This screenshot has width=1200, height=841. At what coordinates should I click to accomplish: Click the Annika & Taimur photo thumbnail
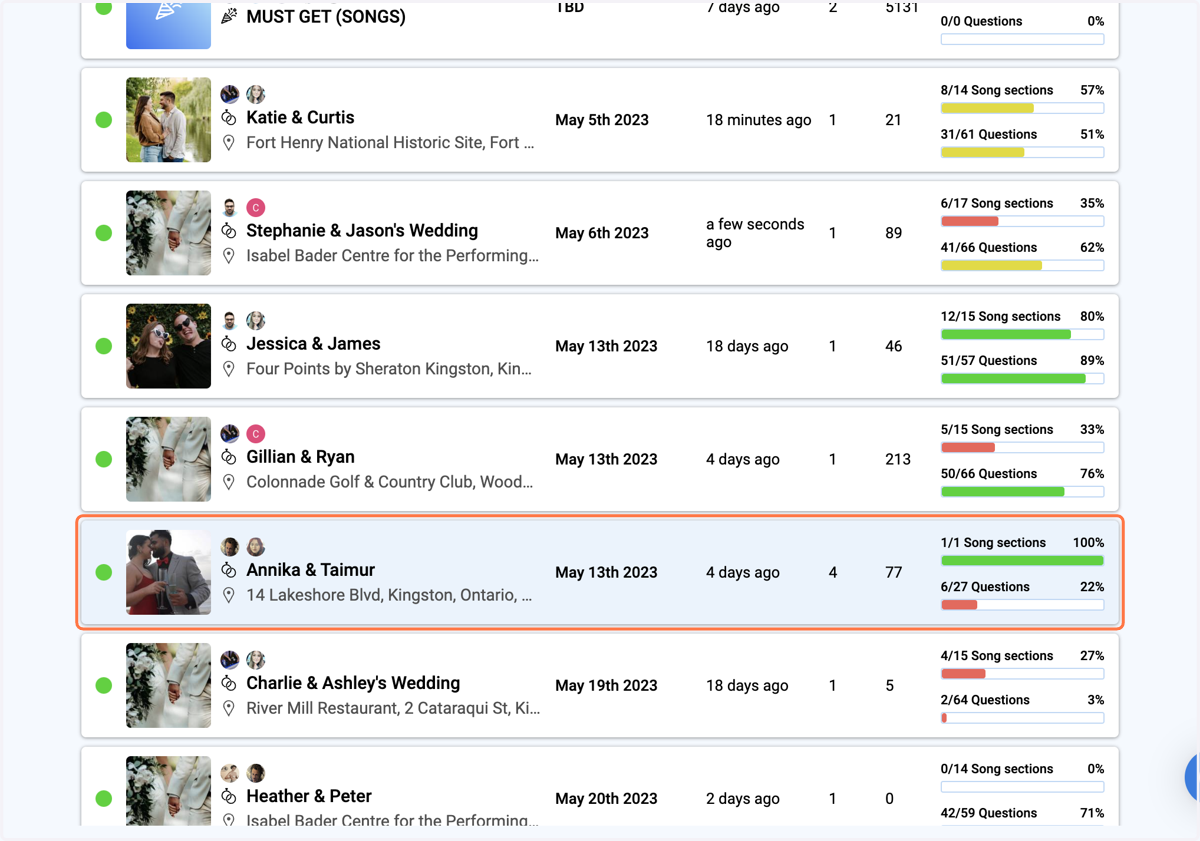(x=168, y=572)
